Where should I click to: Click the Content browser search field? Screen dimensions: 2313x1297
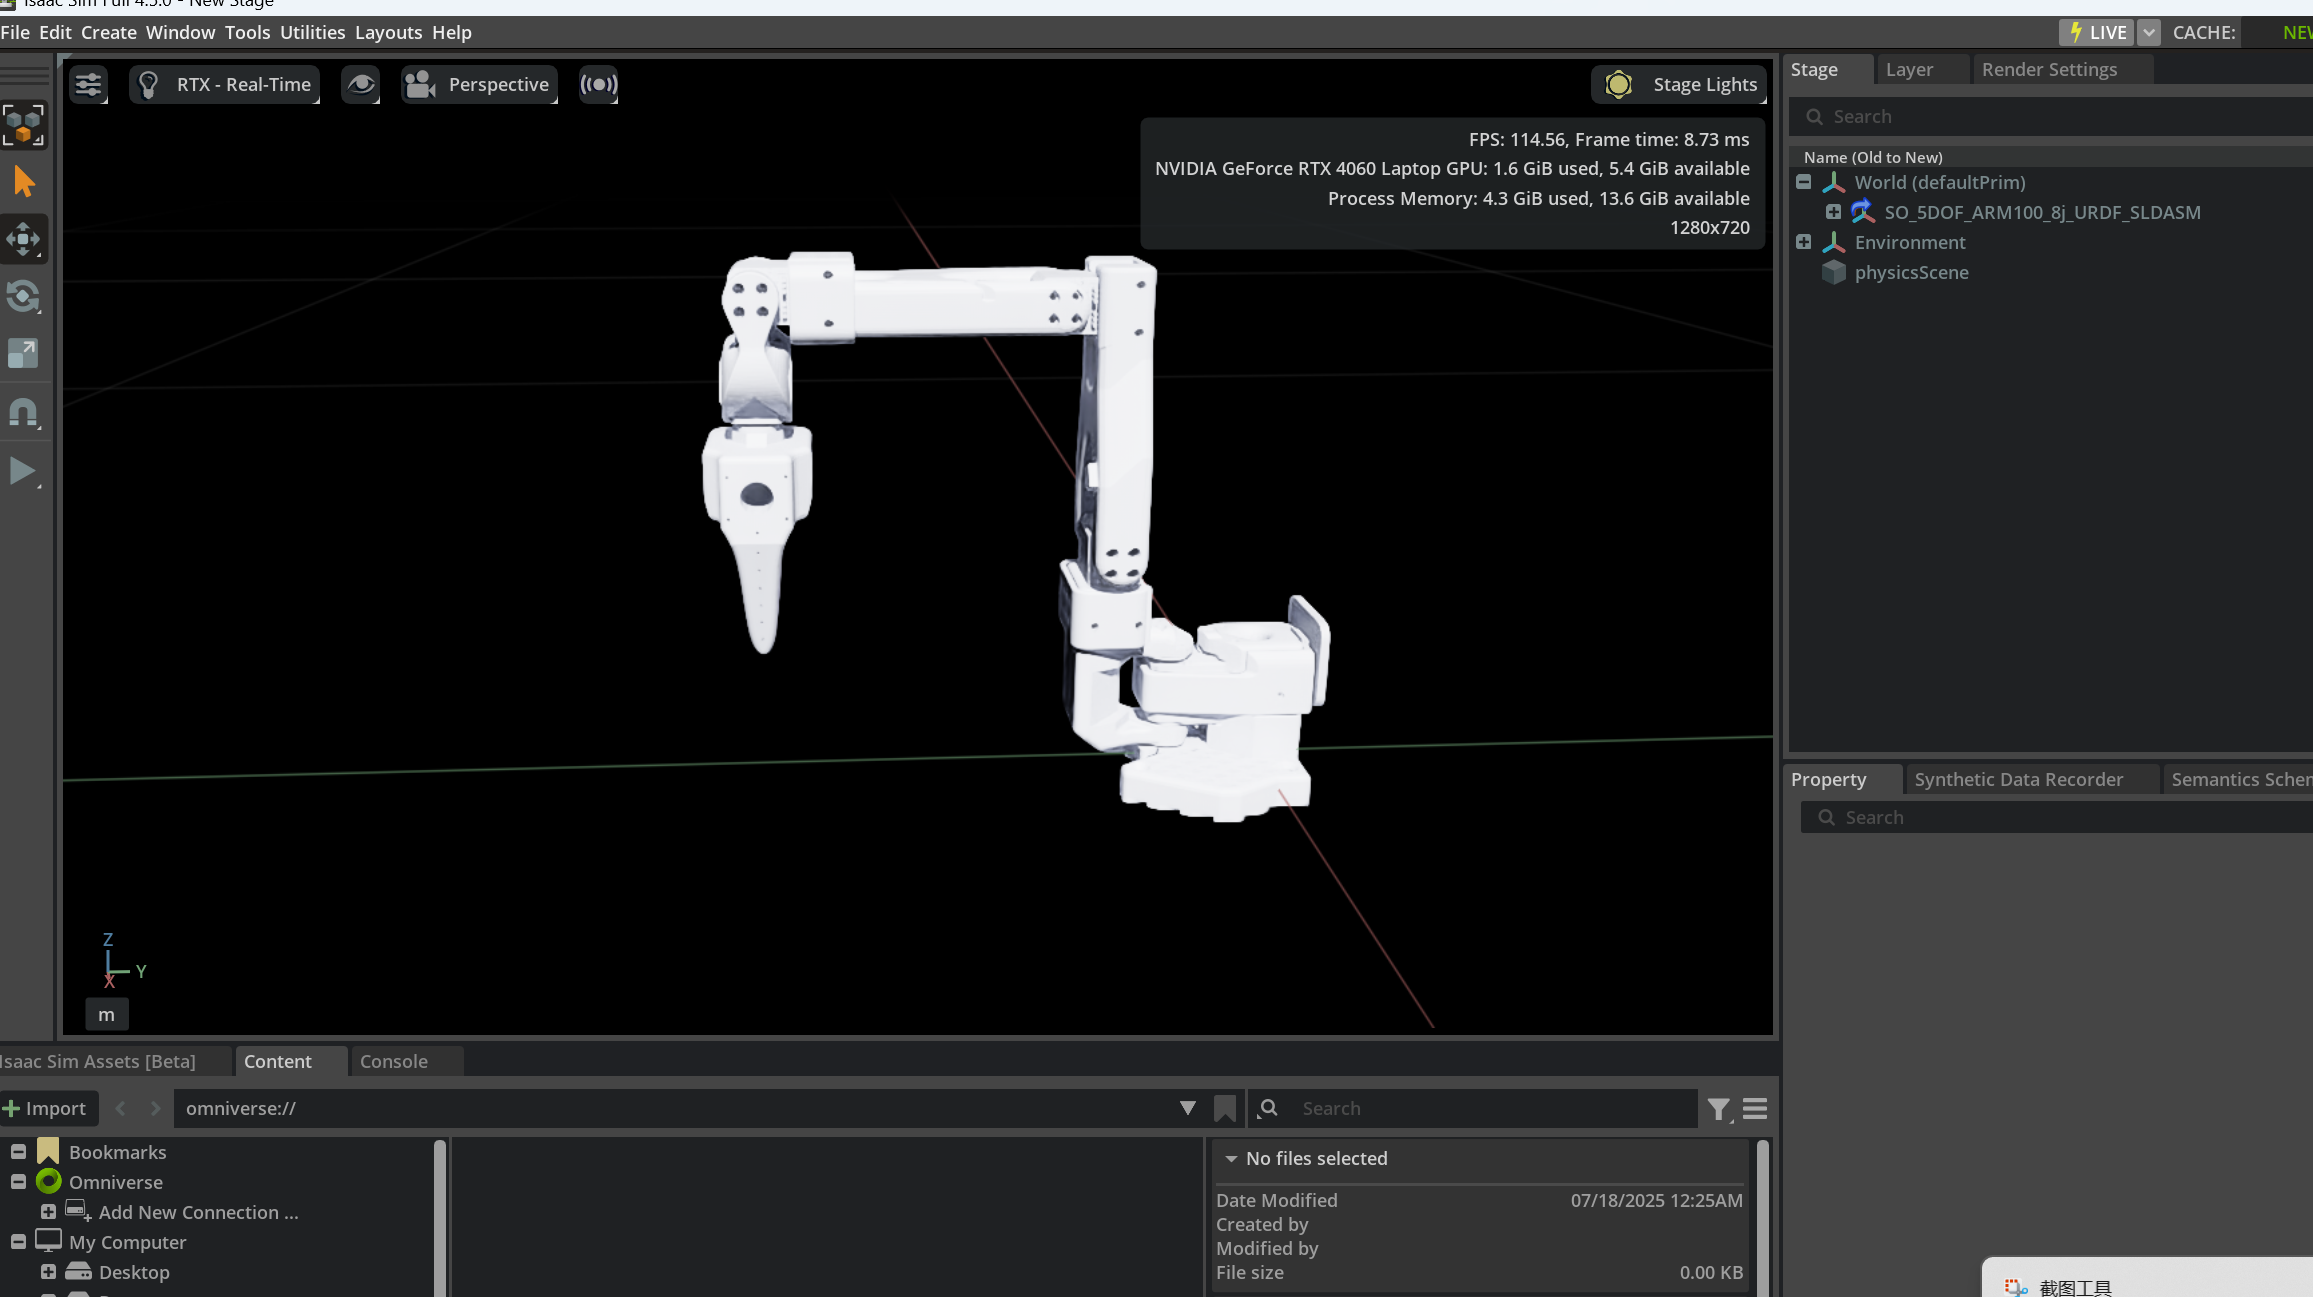click(x=1474, y=1109)
